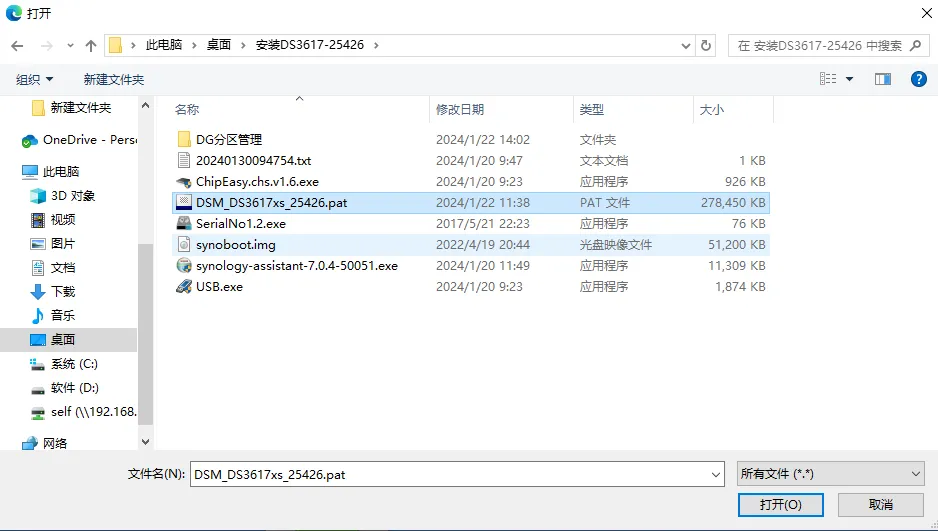Viewport: 938px width, 531px height.
Task: Click the Back navigation arrow
Action: (x=17, y=45)
